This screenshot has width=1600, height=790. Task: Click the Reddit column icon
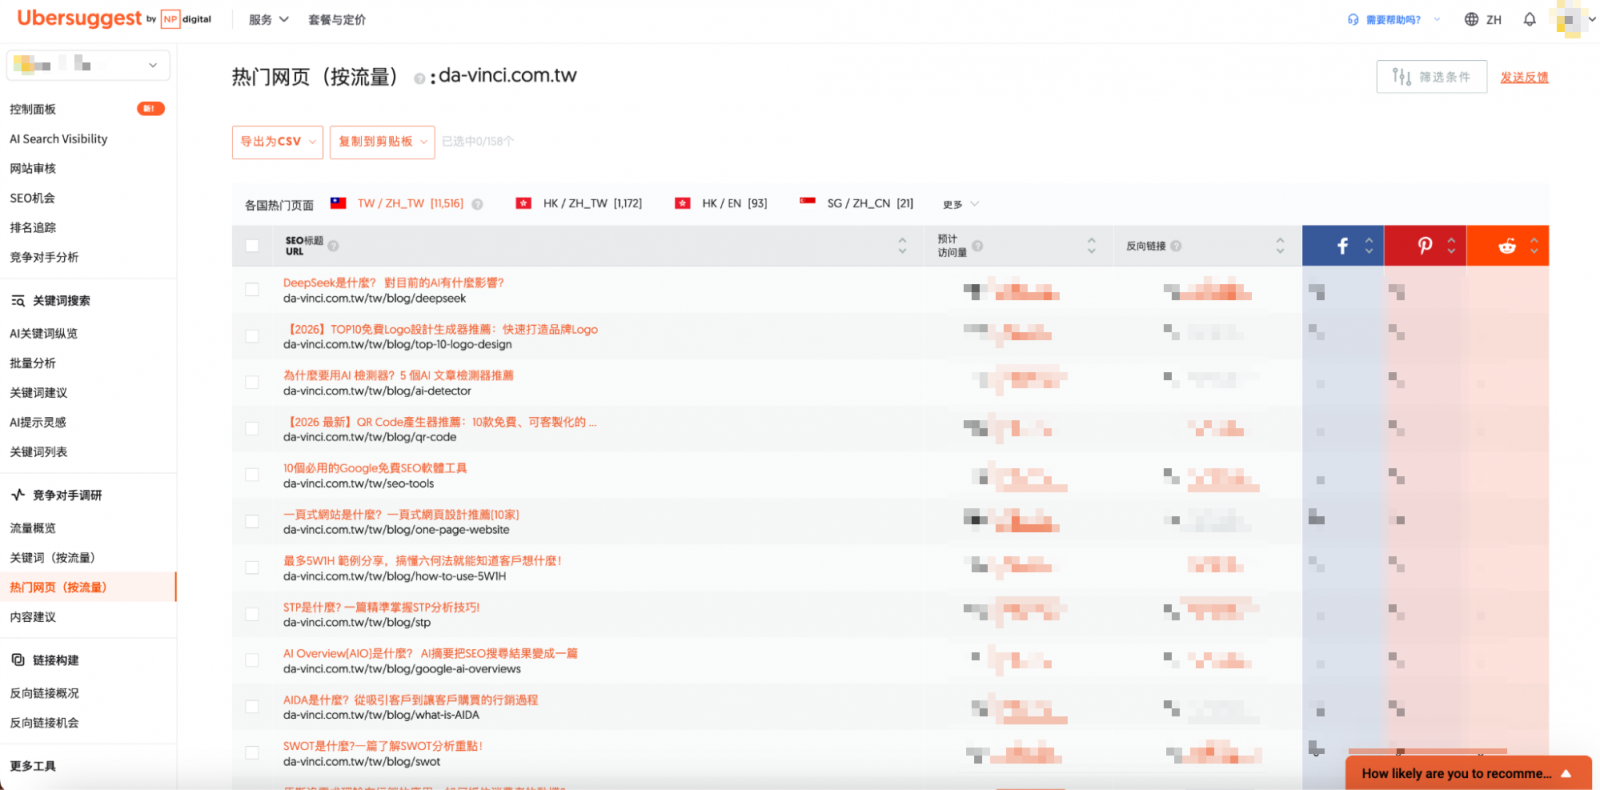click(1507, 246)
